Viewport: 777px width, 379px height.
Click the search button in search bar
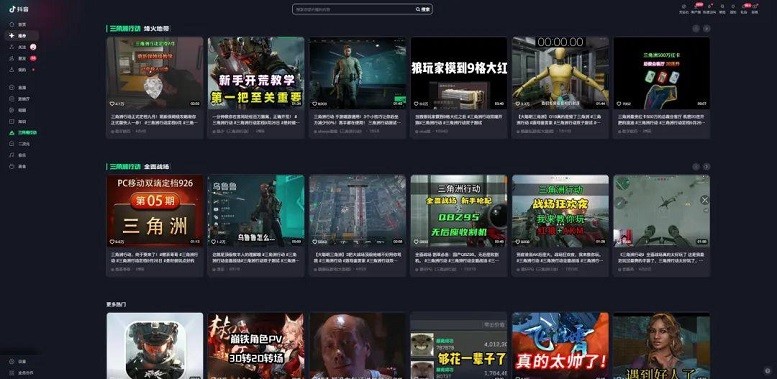point(423,9)
